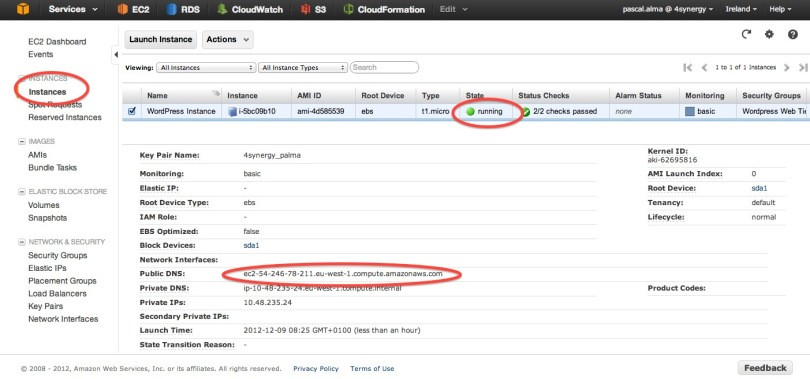This screenshot has height=379, width=810.
Task: Refresh the instances list
Action: (746, 34)
